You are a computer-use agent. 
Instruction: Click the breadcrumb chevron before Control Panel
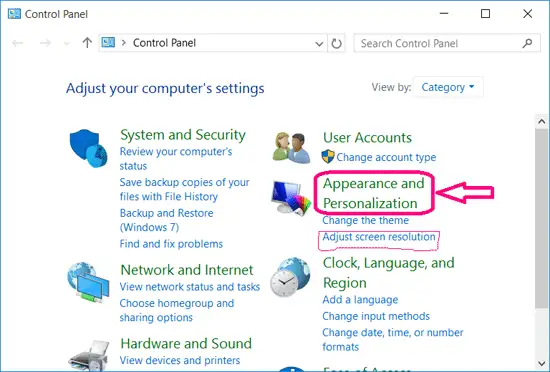pos(123,43)
